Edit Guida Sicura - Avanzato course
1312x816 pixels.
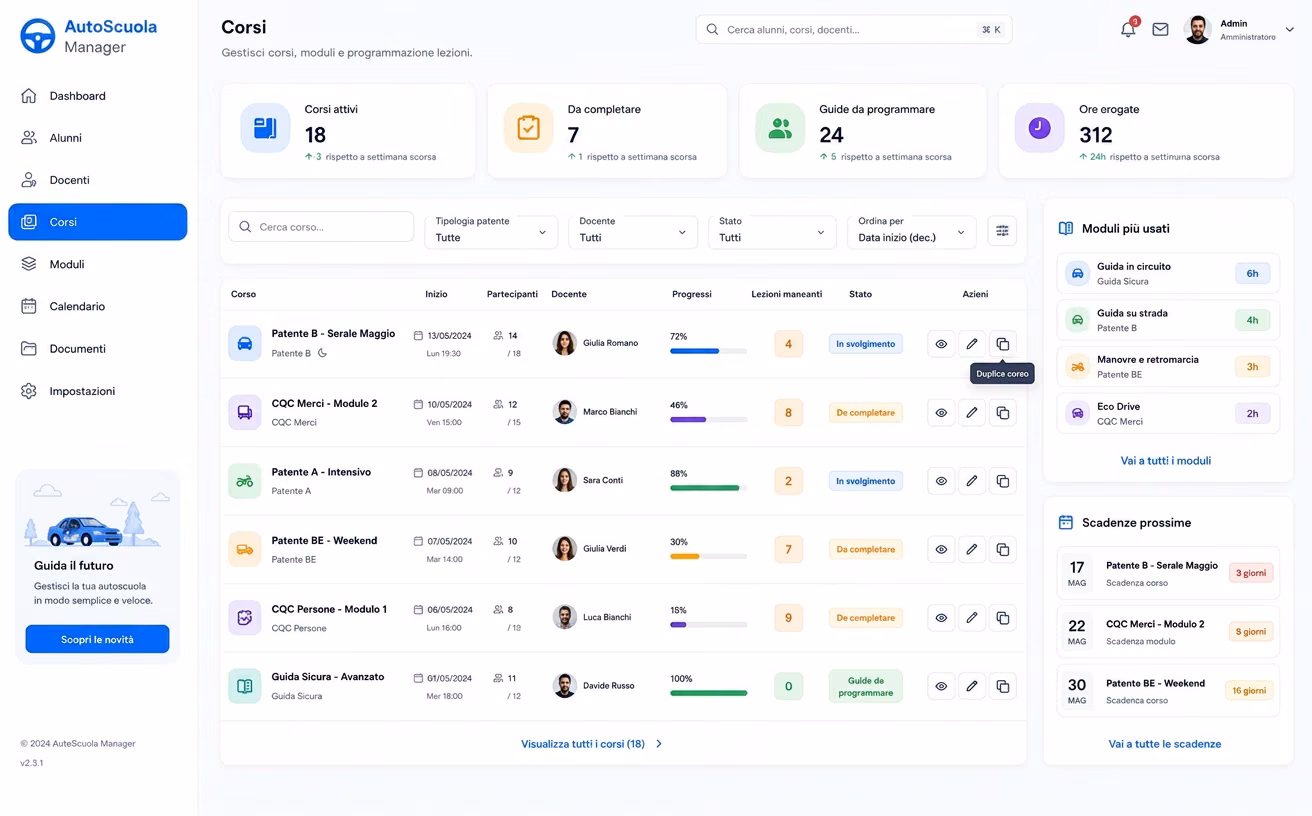coord(972,686)
